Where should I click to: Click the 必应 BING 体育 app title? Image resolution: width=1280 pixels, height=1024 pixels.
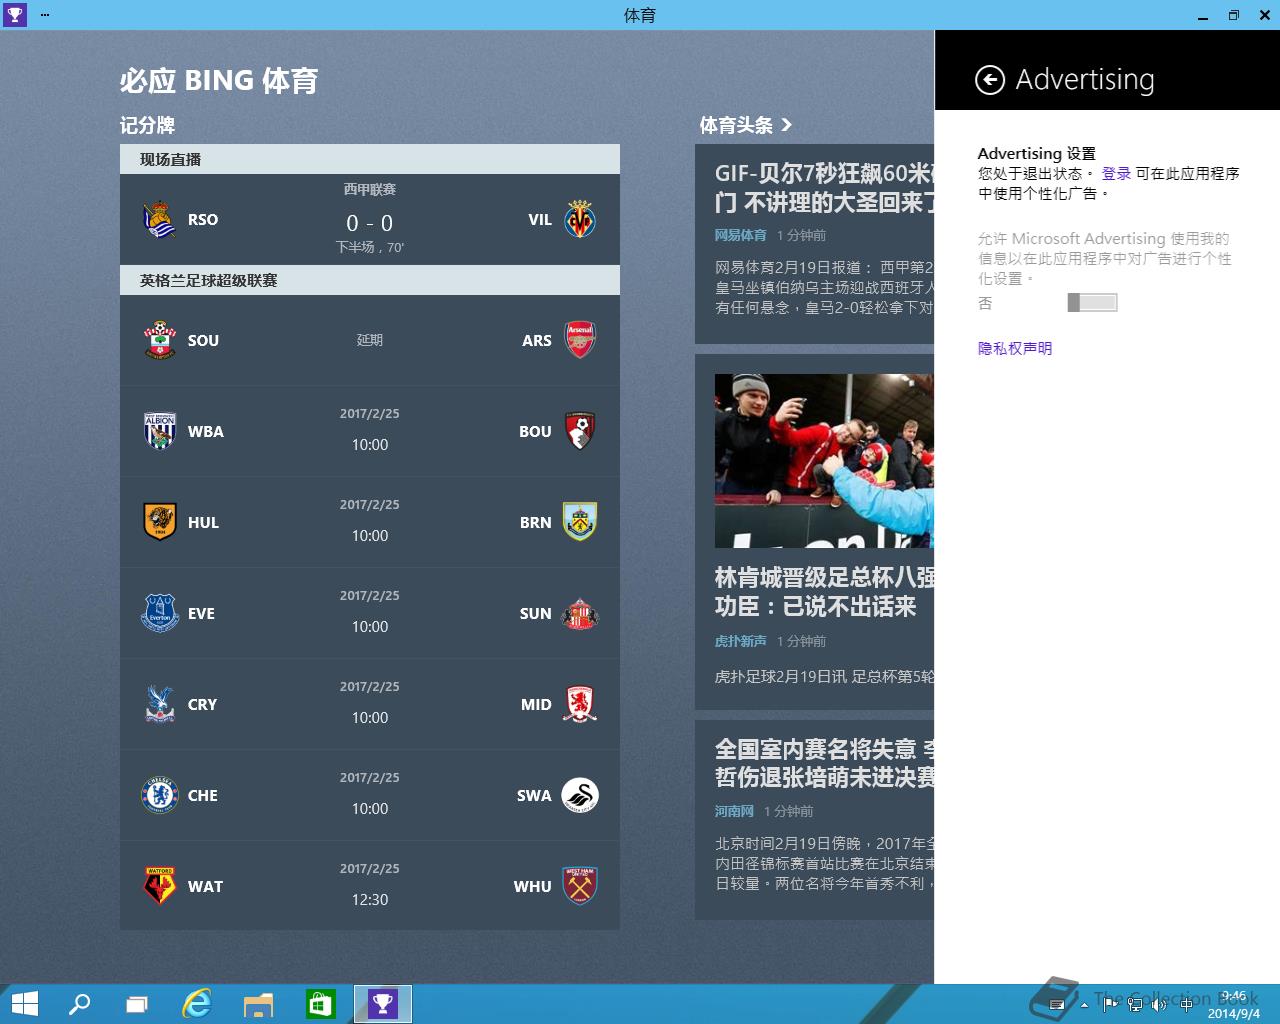219,81
